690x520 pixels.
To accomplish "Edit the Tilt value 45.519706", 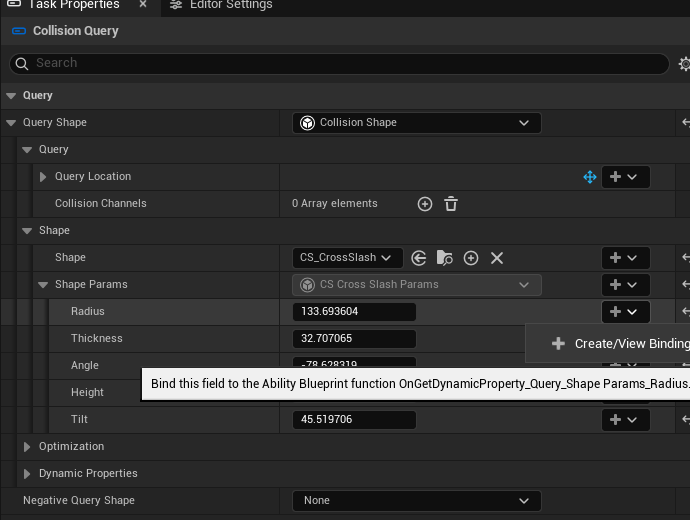I will [x=354, y=419].
